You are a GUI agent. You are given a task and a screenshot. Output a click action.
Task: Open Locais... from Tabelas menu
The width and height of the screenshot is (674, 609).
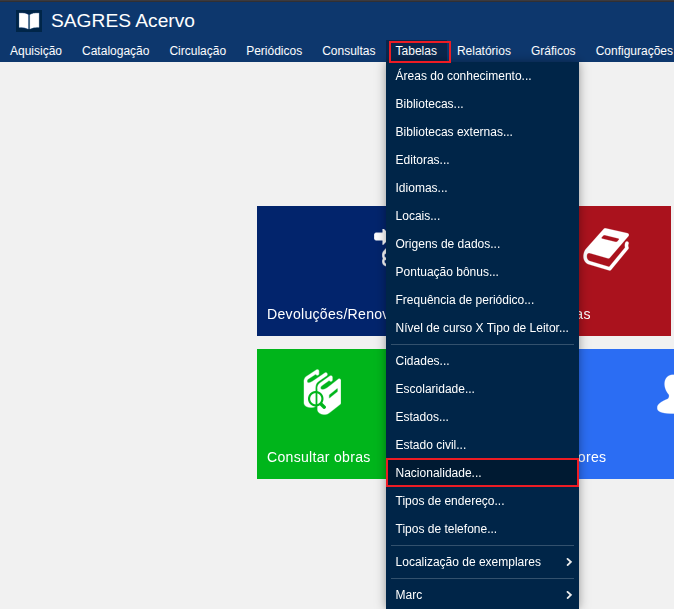(482, 216)
